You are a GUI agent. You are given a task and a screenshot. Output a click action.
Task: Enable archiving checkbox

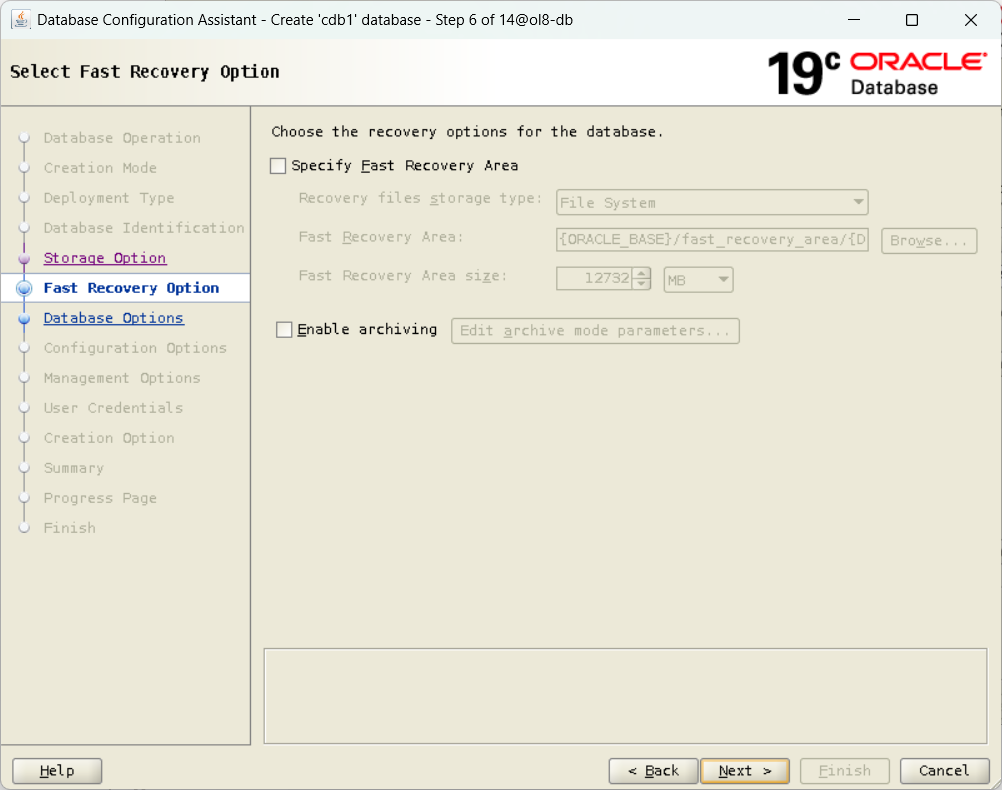click(284, 330)
